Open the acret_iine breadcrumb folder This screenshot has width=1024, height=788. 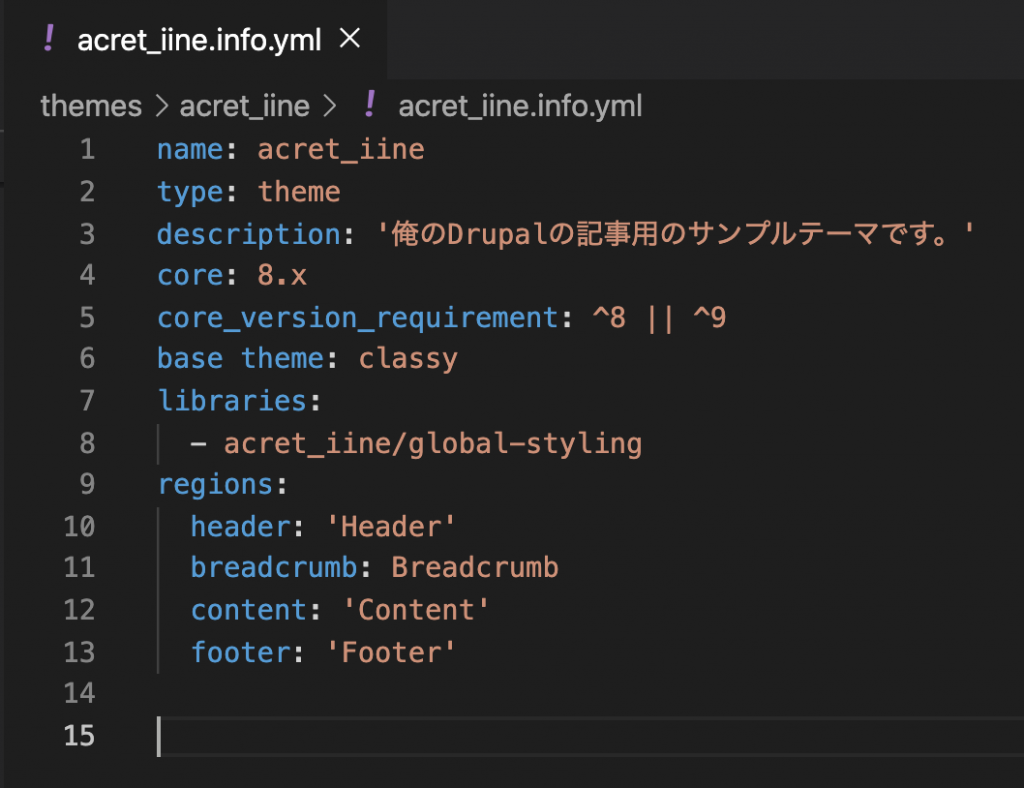point(244,106)
